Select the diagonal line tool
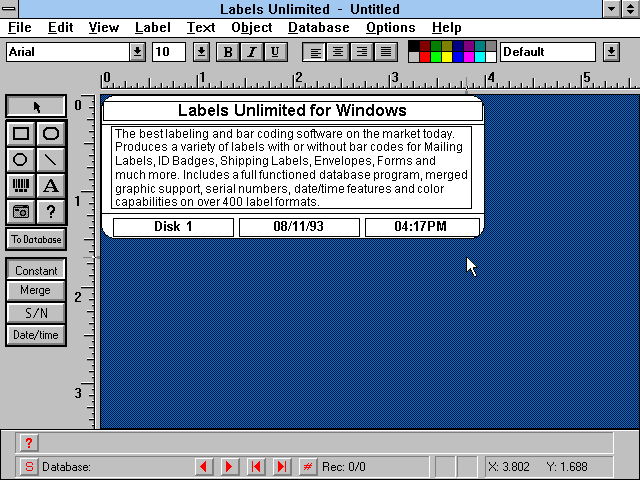 point(51,160)
